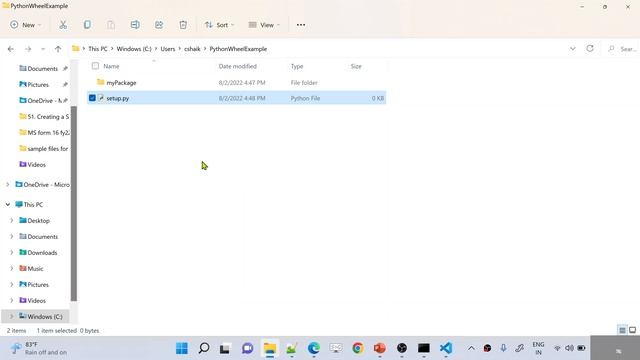Expand the address bar history dropdown
The width and height of the screenshot is (640, 360).
(573, 49)
